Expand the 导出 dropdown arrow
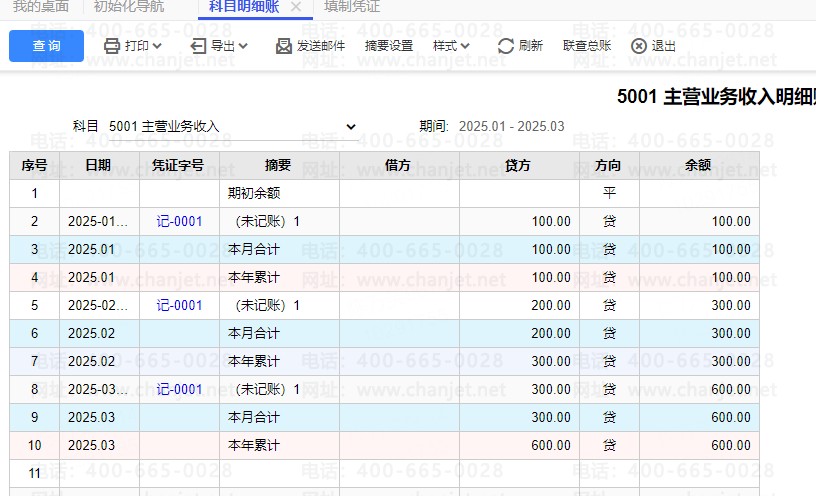 (244, 46)
